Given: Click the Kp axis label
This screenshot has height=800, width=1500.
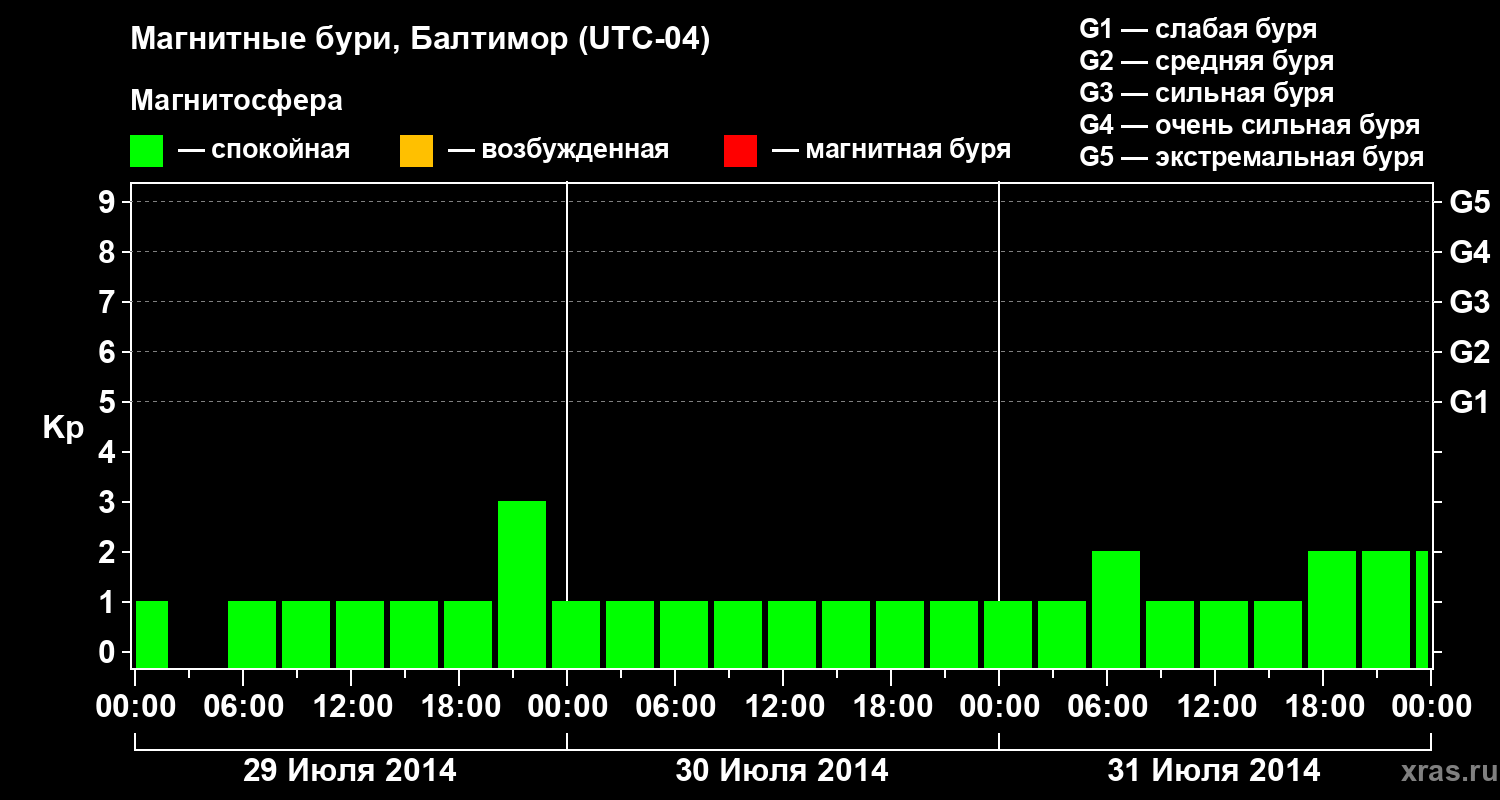Looking at the screenshot, I should pyautogui.click(x=63, y=428).
